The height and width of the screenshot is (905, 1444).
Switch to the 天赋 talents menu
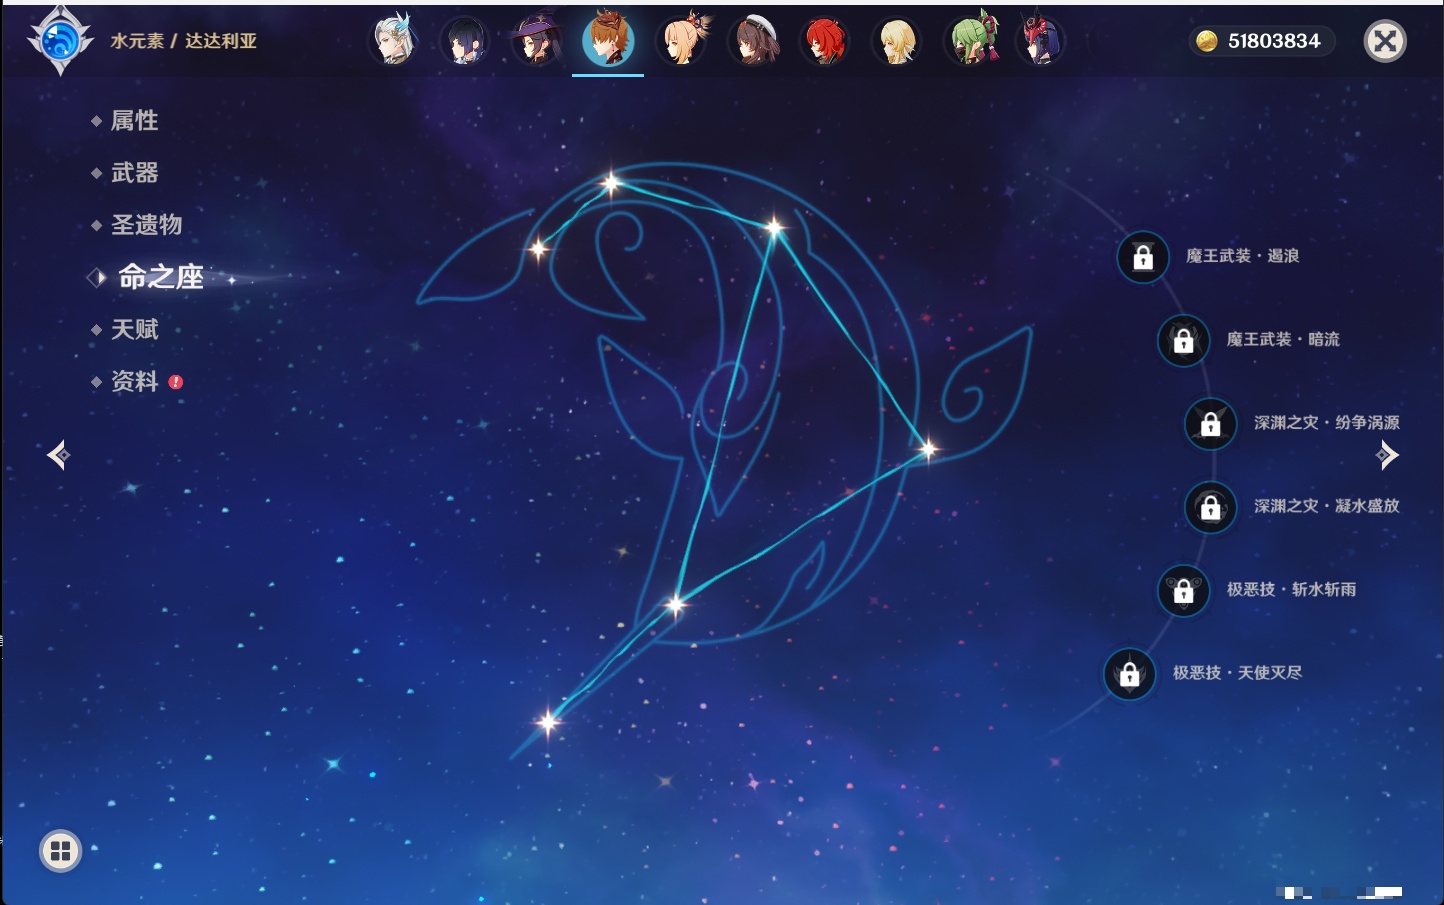pyautogui.click(x=134, y=329)
